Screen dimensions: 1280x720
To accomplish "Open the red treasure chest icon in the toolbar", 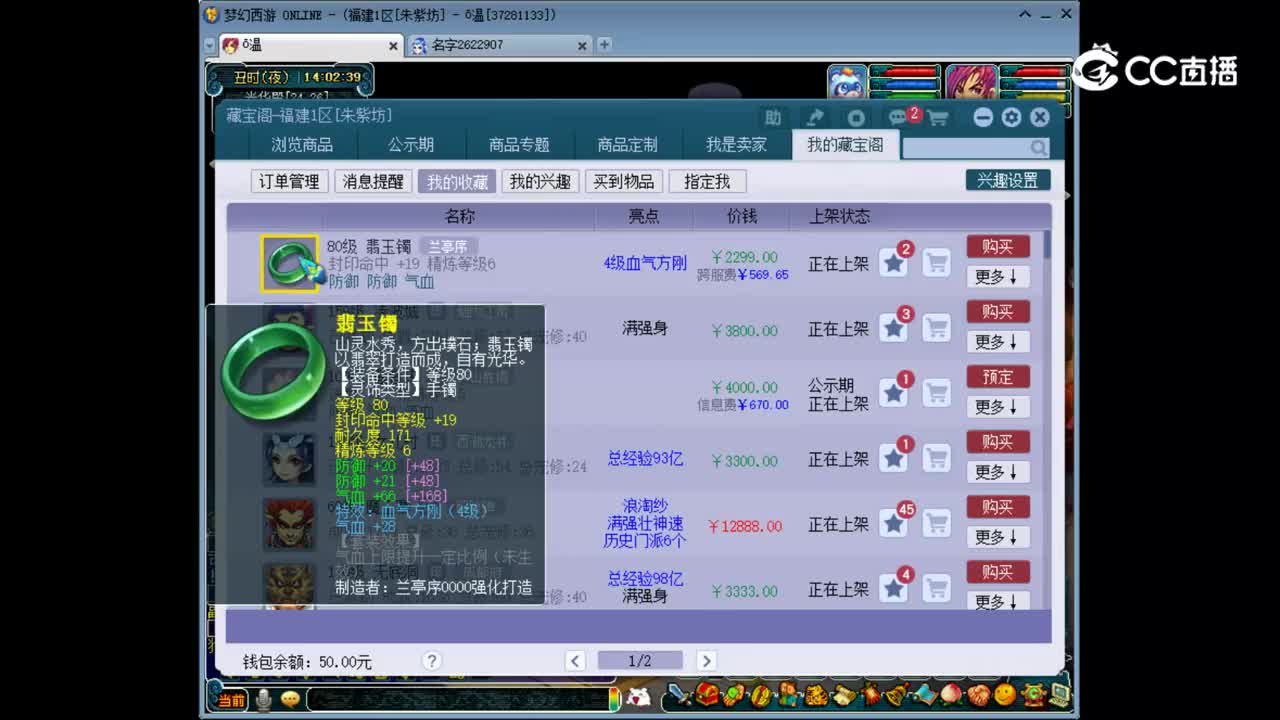I will point(707,694).
